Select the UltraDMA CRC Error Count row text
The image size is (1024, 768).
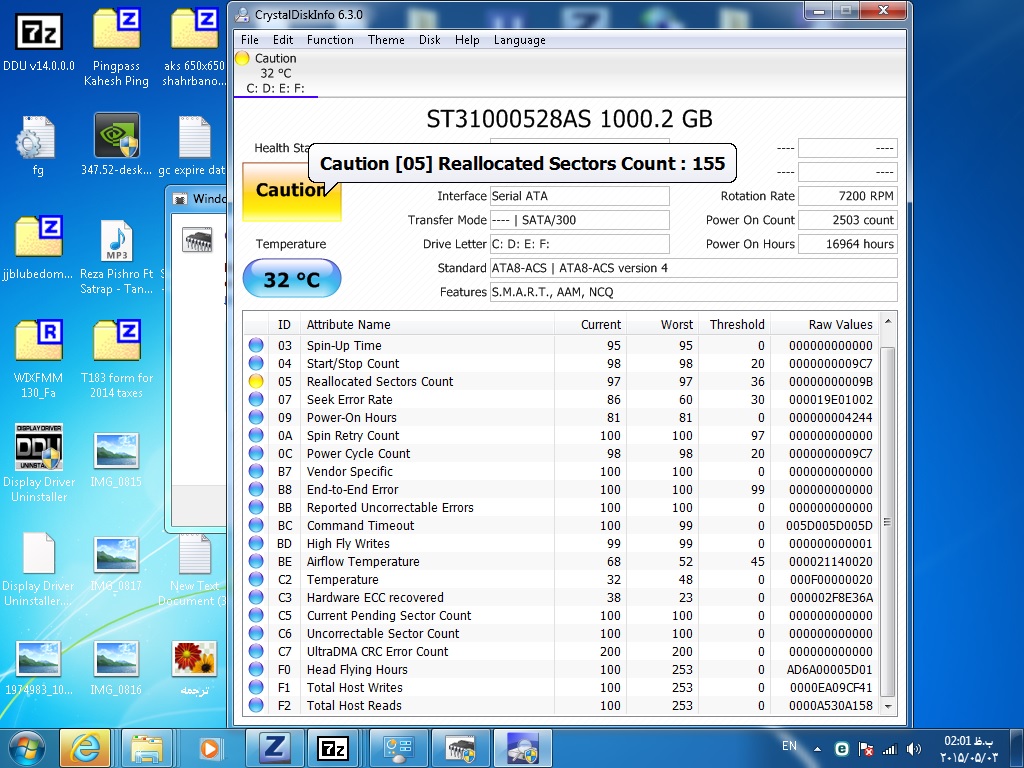click(x=377, y=652)
